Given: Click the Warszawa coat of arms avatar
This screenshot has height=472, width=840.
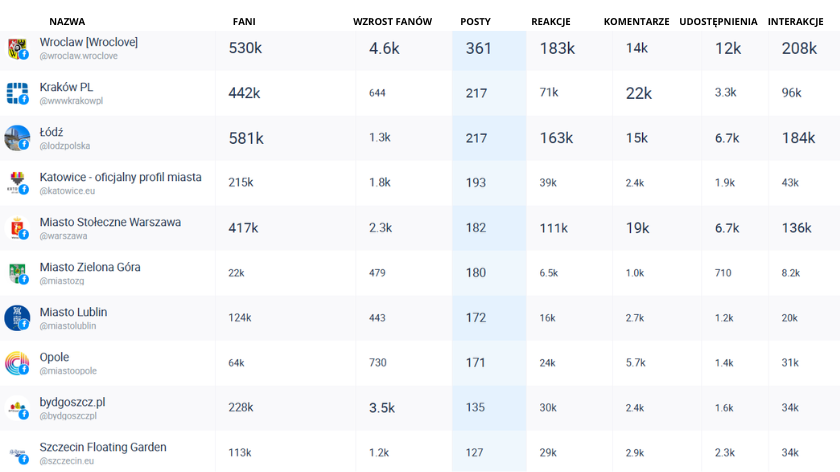Looking at the screenshot, I should click(x=17, y=228).
